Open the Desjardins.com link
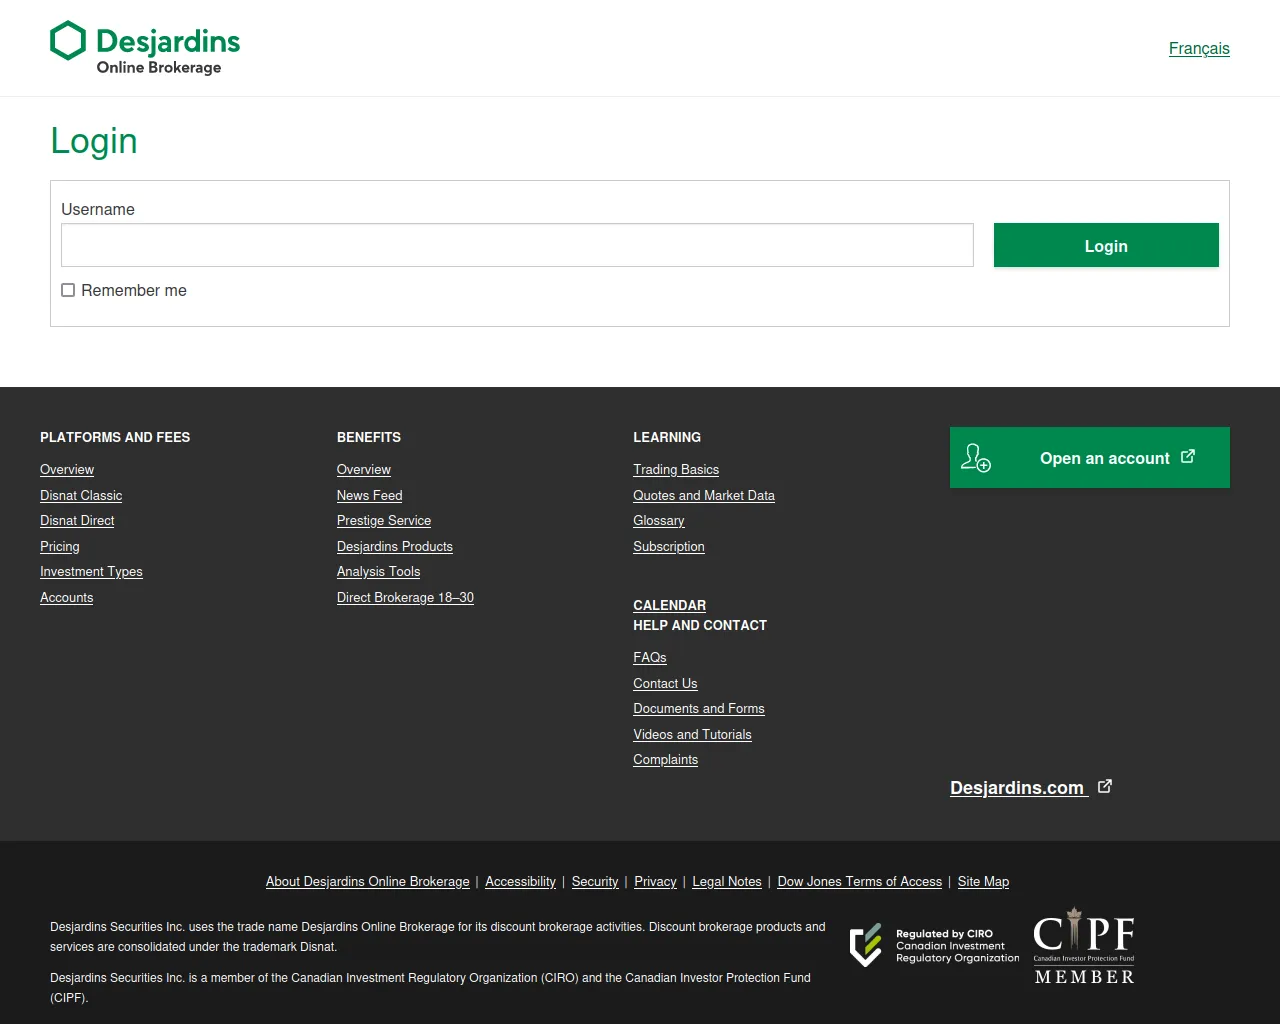This screenshot has width=1280, height=1024. [1017, 788]
